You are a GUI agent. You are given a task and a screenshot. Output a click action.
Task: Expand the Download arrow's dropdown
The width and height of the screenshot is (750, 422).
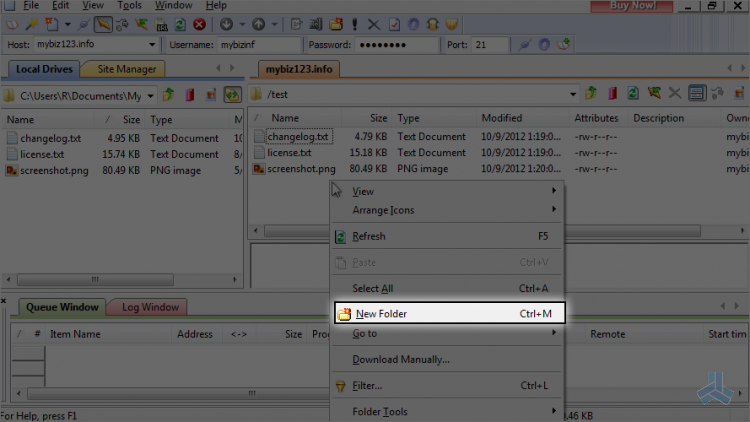(x=242, y=24)
